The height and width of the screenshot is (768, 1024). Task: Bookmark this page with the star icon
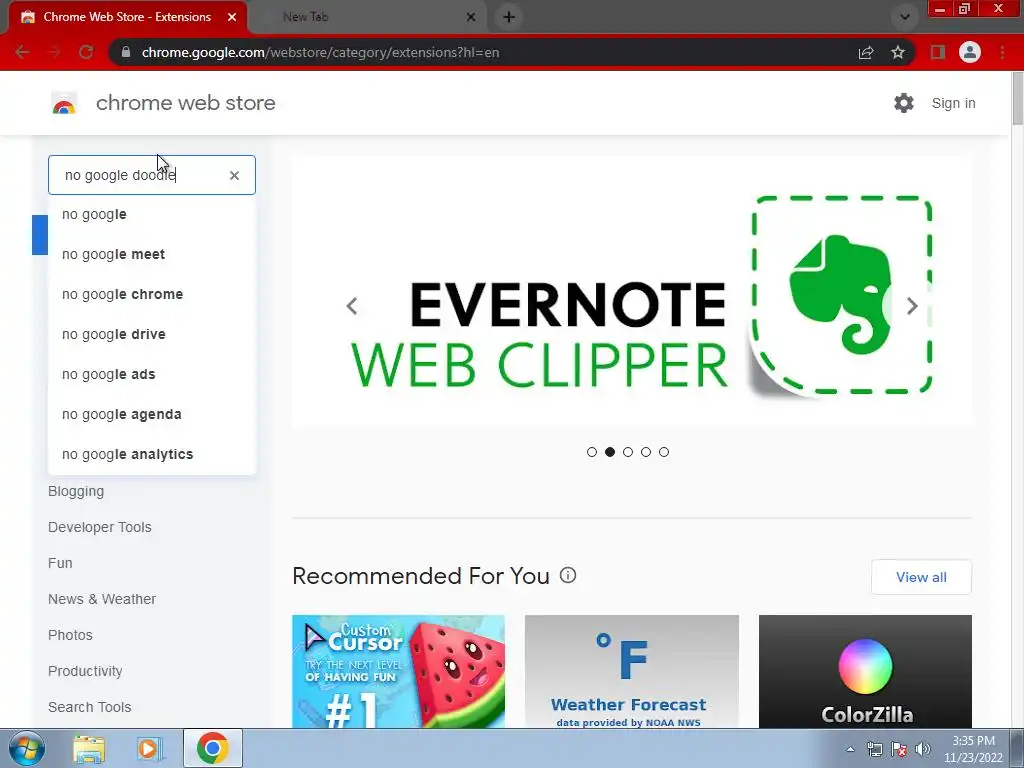(x=898, y=52)
